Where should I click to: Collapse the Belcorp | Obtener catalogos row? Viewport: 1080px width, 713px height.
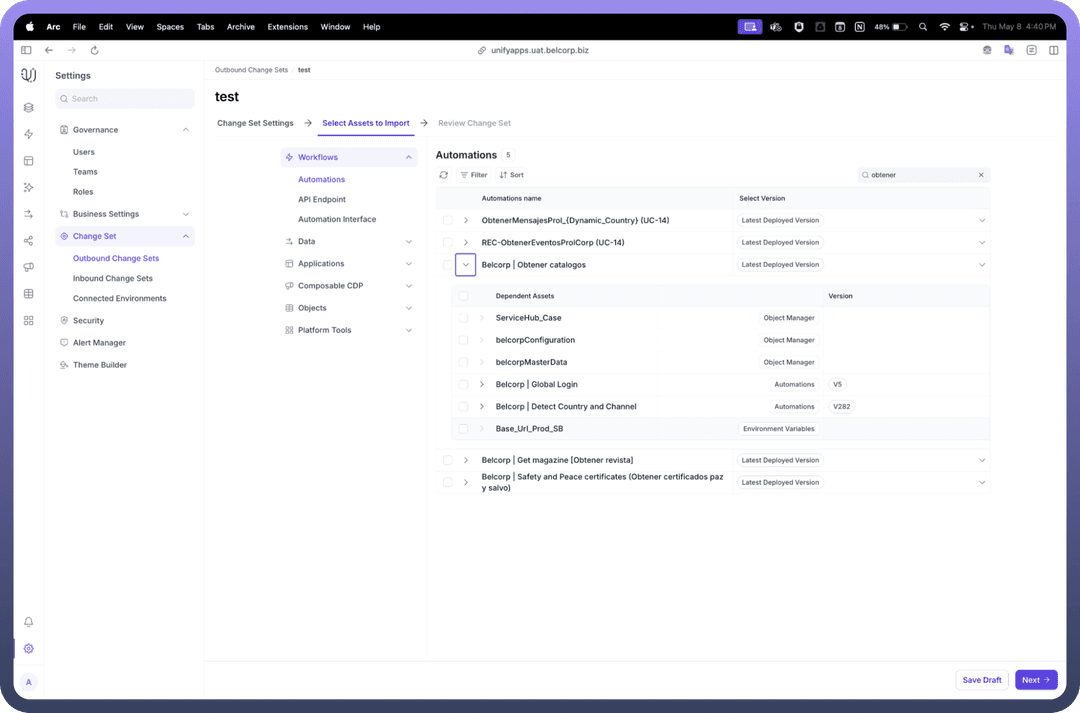[466, 265]
